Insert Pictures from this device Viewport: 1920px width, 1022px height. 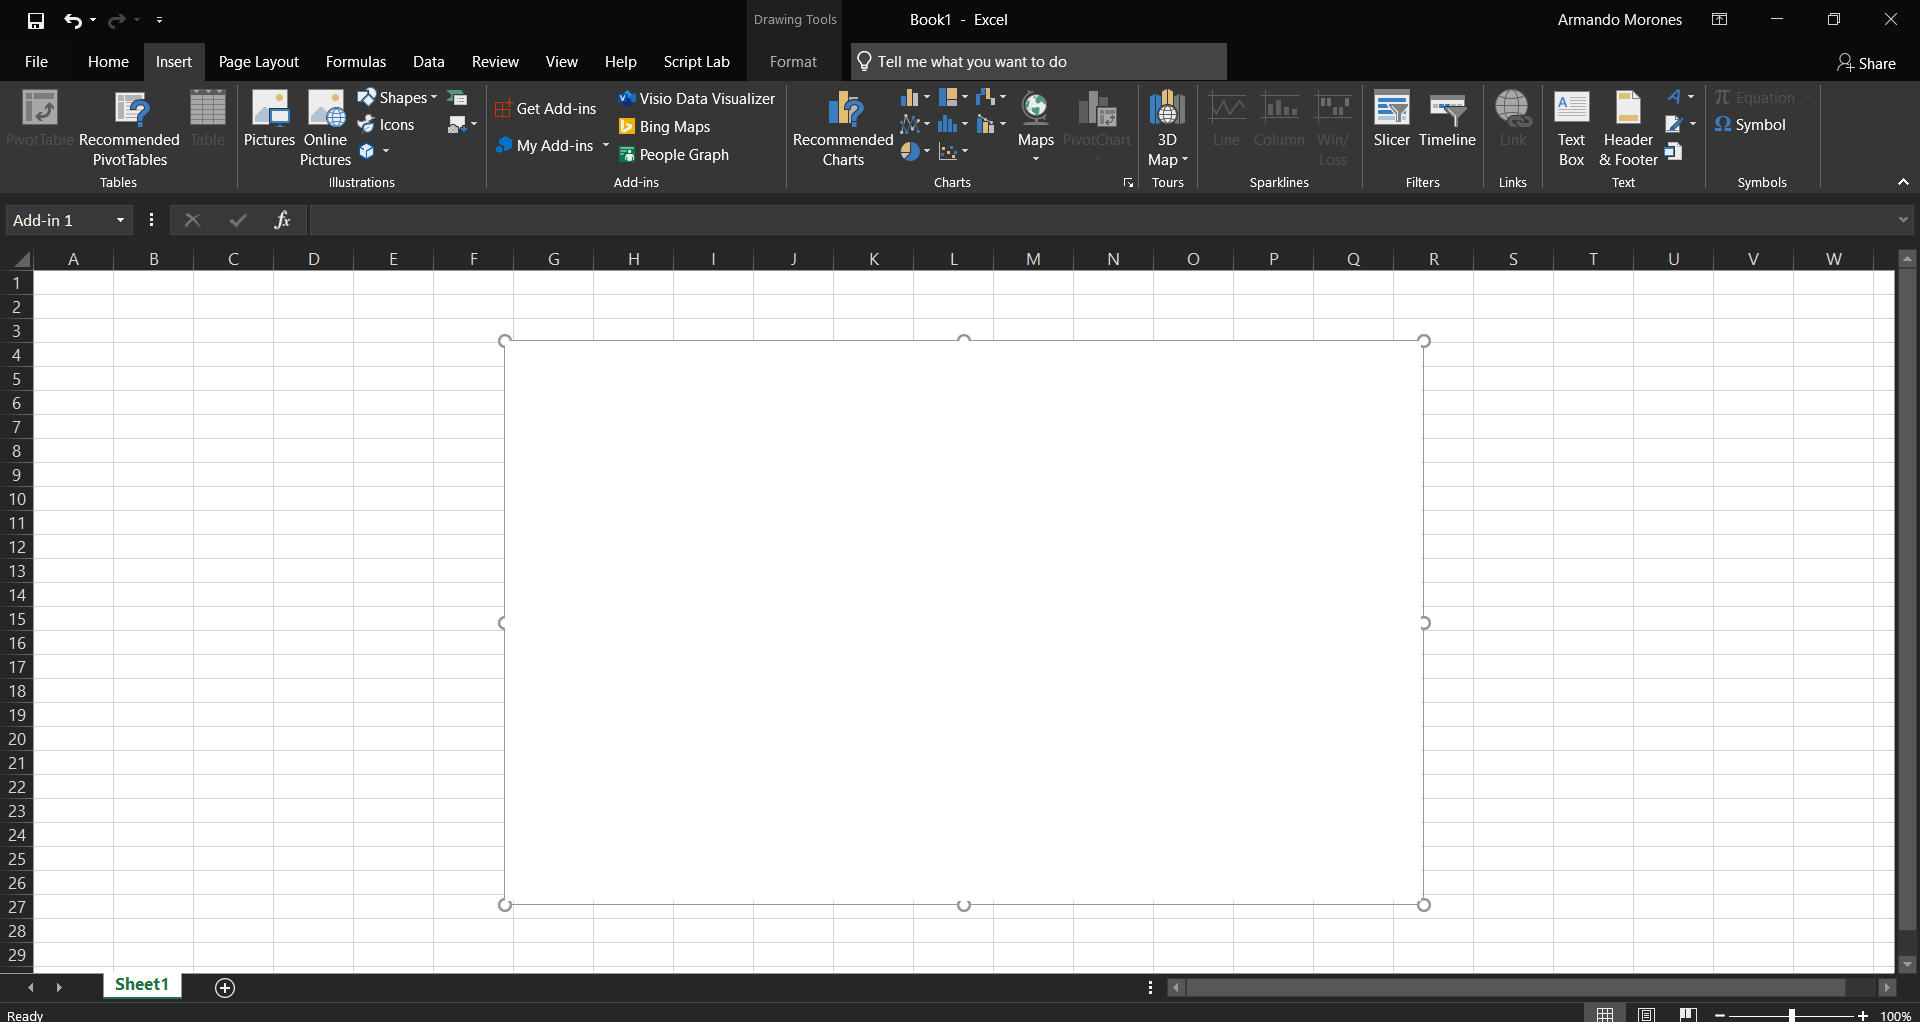(269, 120)
